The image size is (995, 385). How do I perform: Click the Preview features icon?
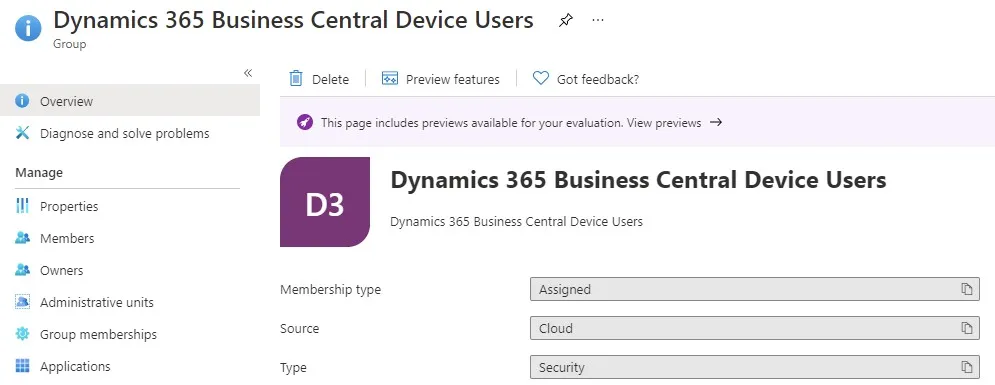click(x=390, y=79)
